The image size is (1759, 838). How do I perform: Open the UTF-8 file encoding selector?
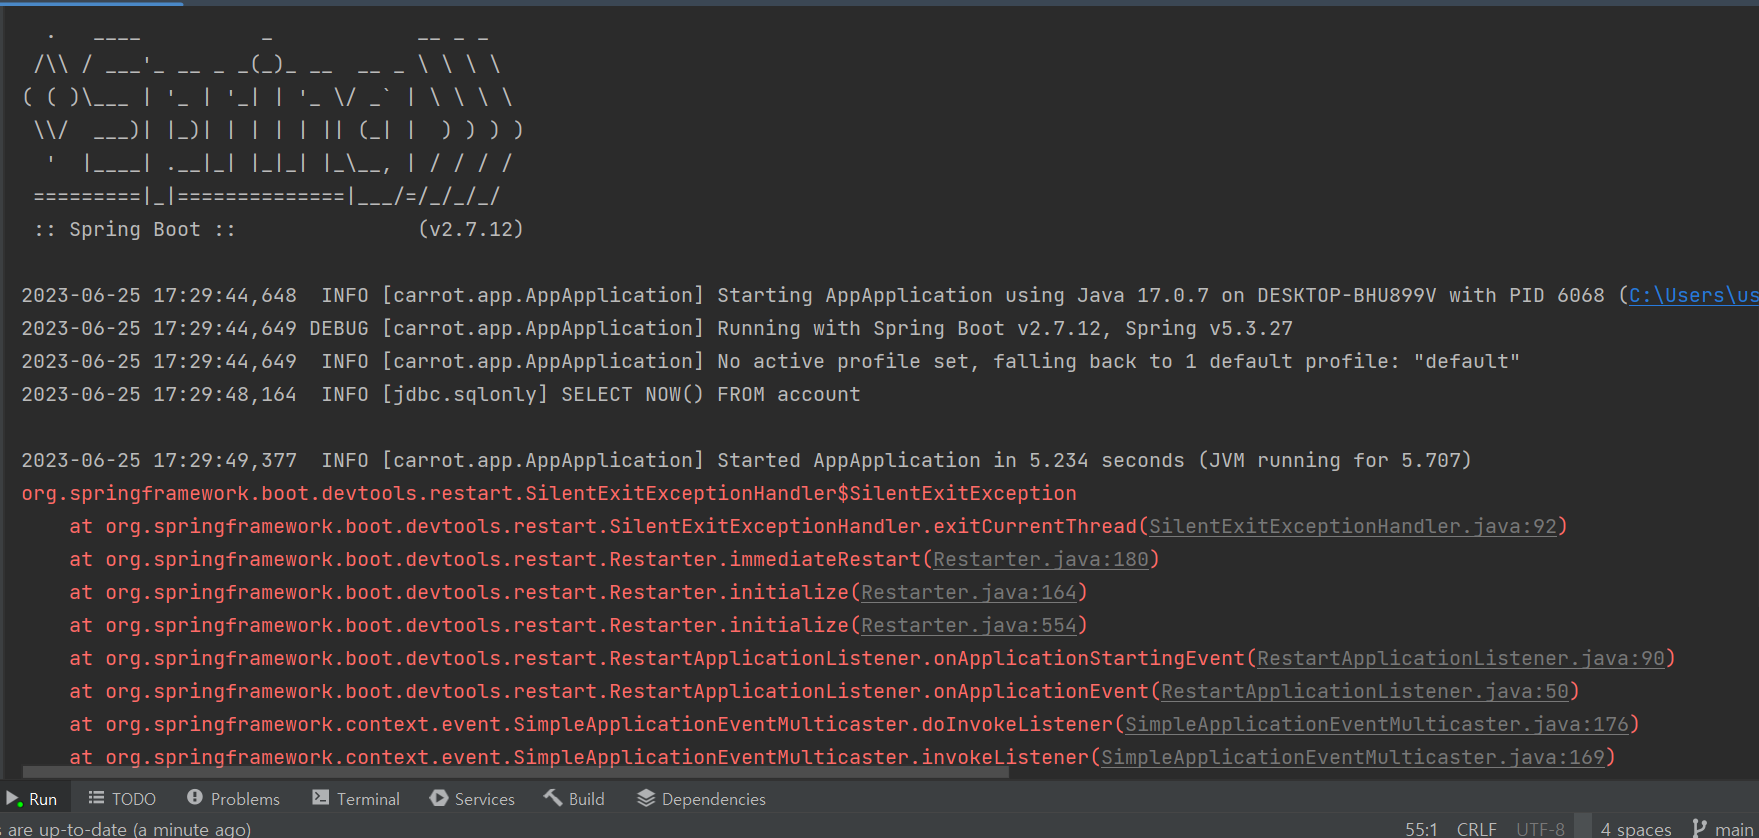[1540, 829]
